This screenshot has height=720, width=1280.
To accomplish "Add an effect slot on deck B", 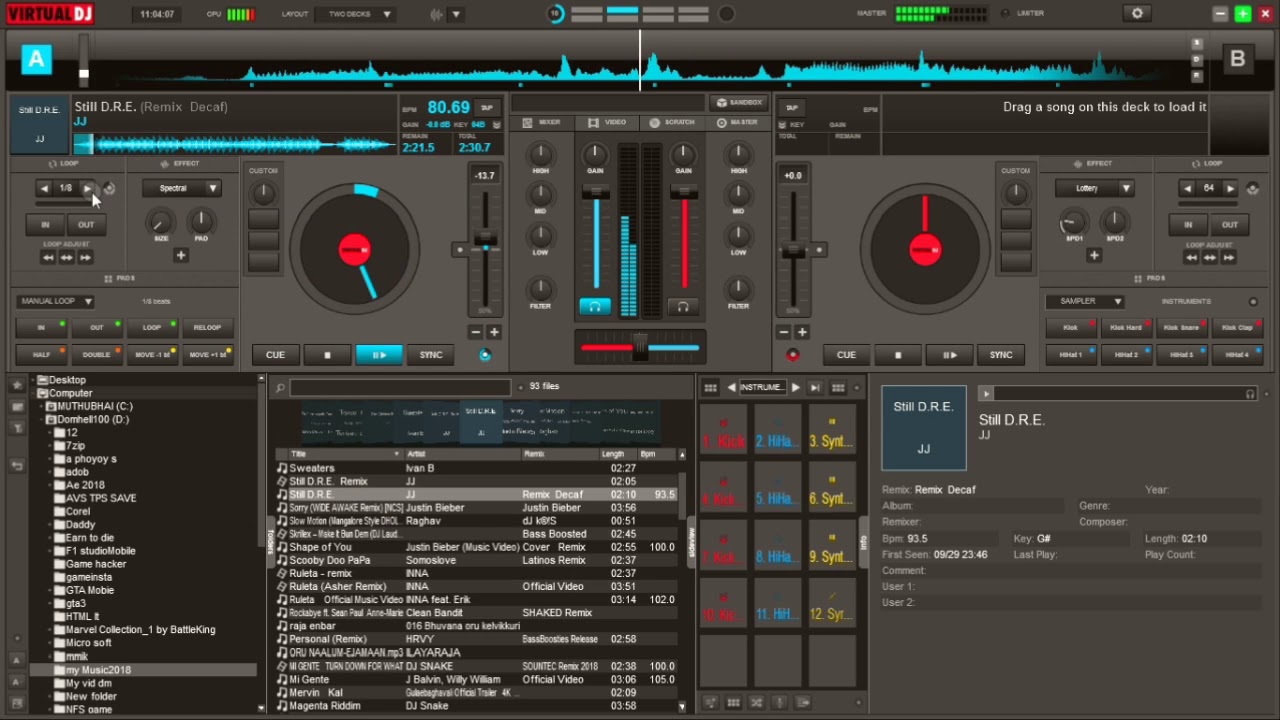I will 1094,256.
